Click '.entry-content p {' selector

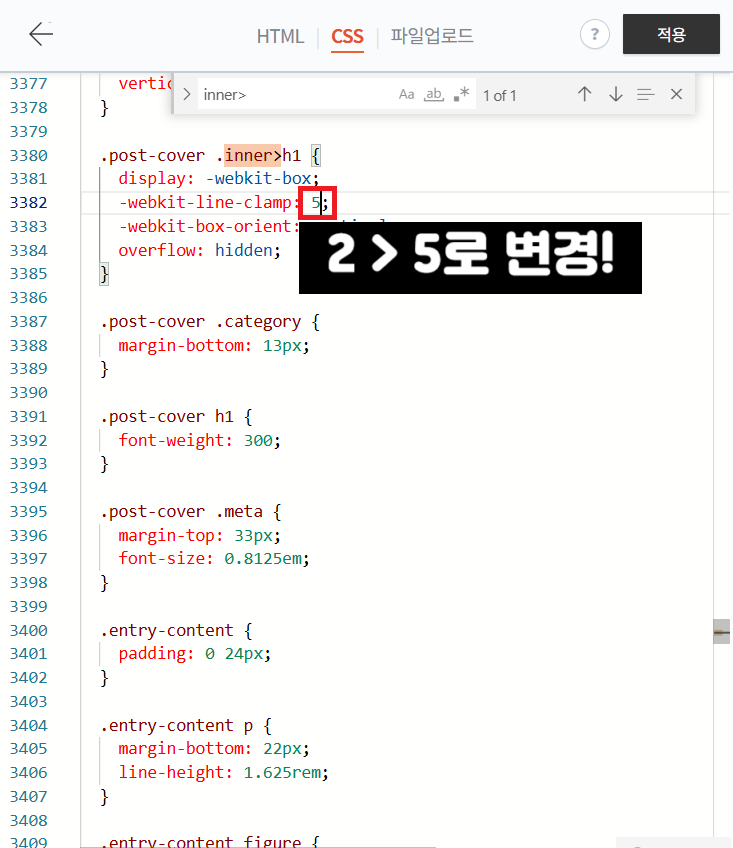[186, 725]
